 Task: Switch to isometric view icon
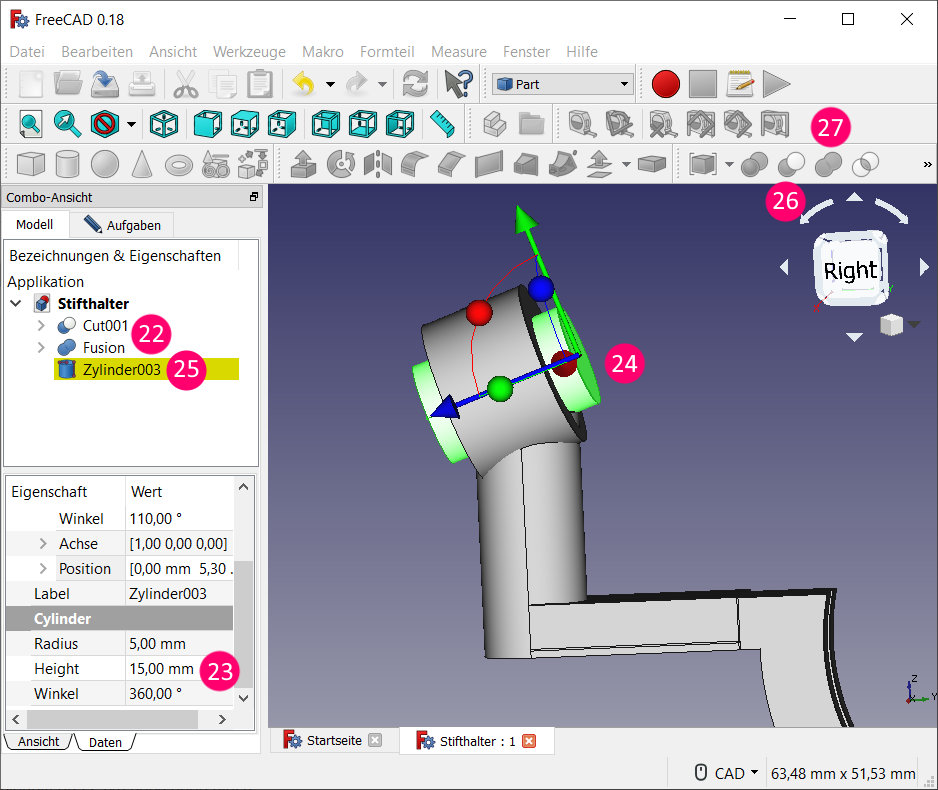[163, 124]
